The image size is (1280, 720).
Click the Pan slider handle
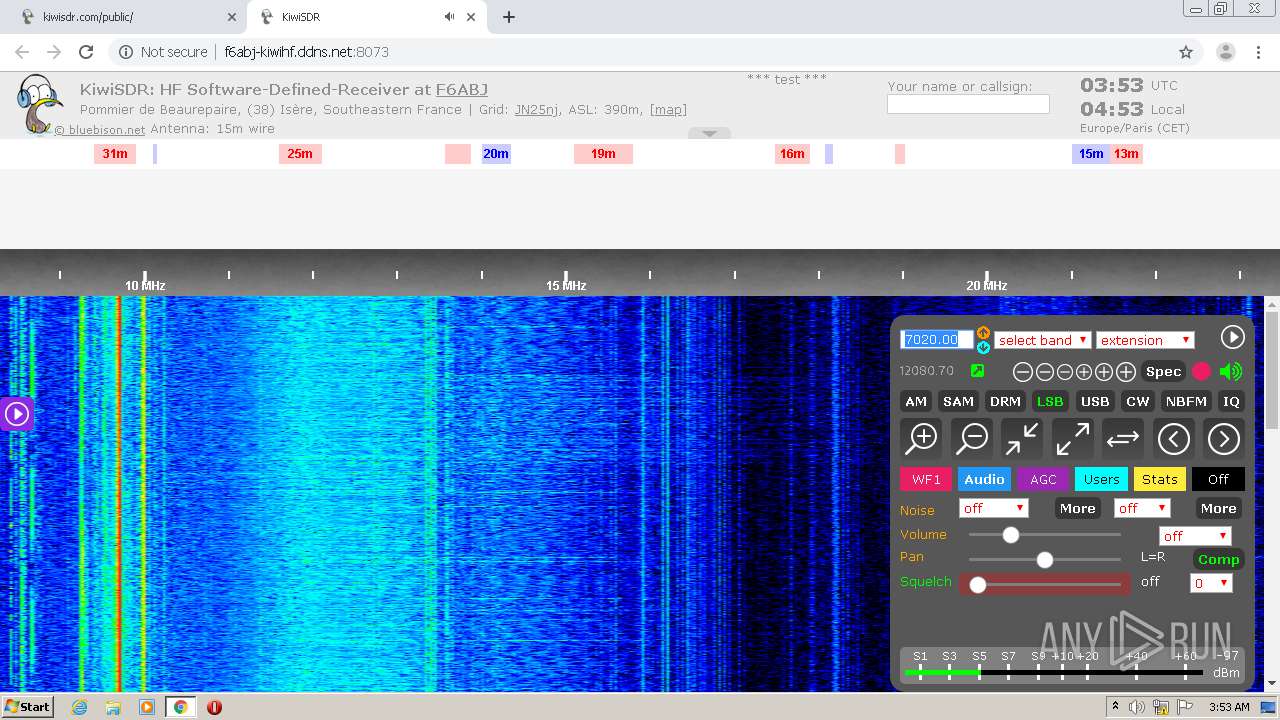pos(1045,560)
